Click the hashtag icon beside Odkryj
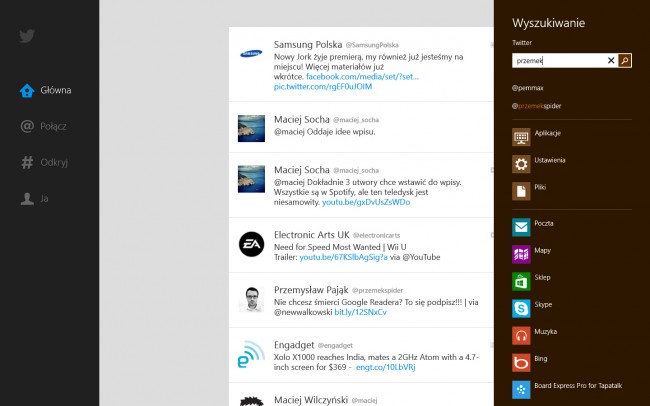650x406 pixels. (27, 162)
